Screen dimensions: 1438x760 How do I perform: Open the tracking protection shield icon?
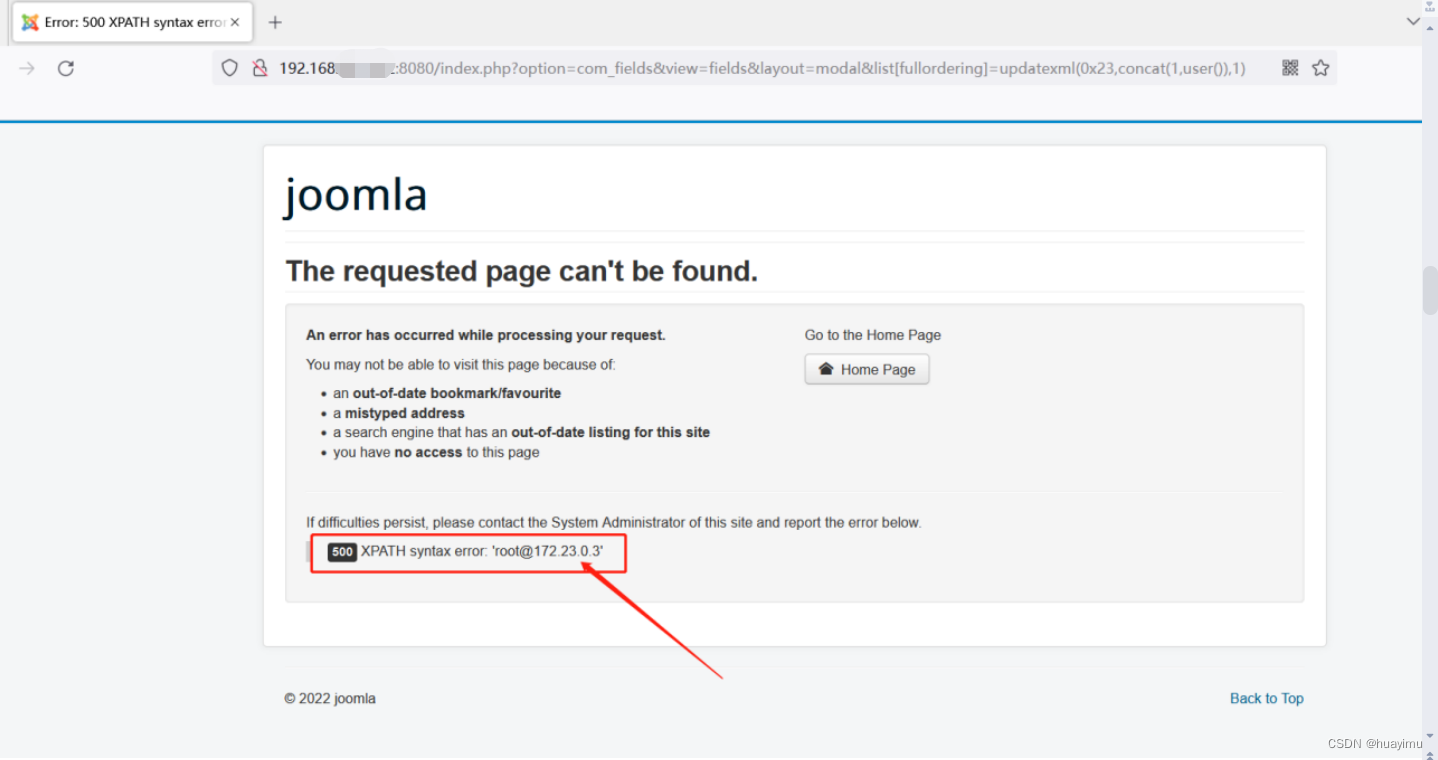[x=229, y=67]
